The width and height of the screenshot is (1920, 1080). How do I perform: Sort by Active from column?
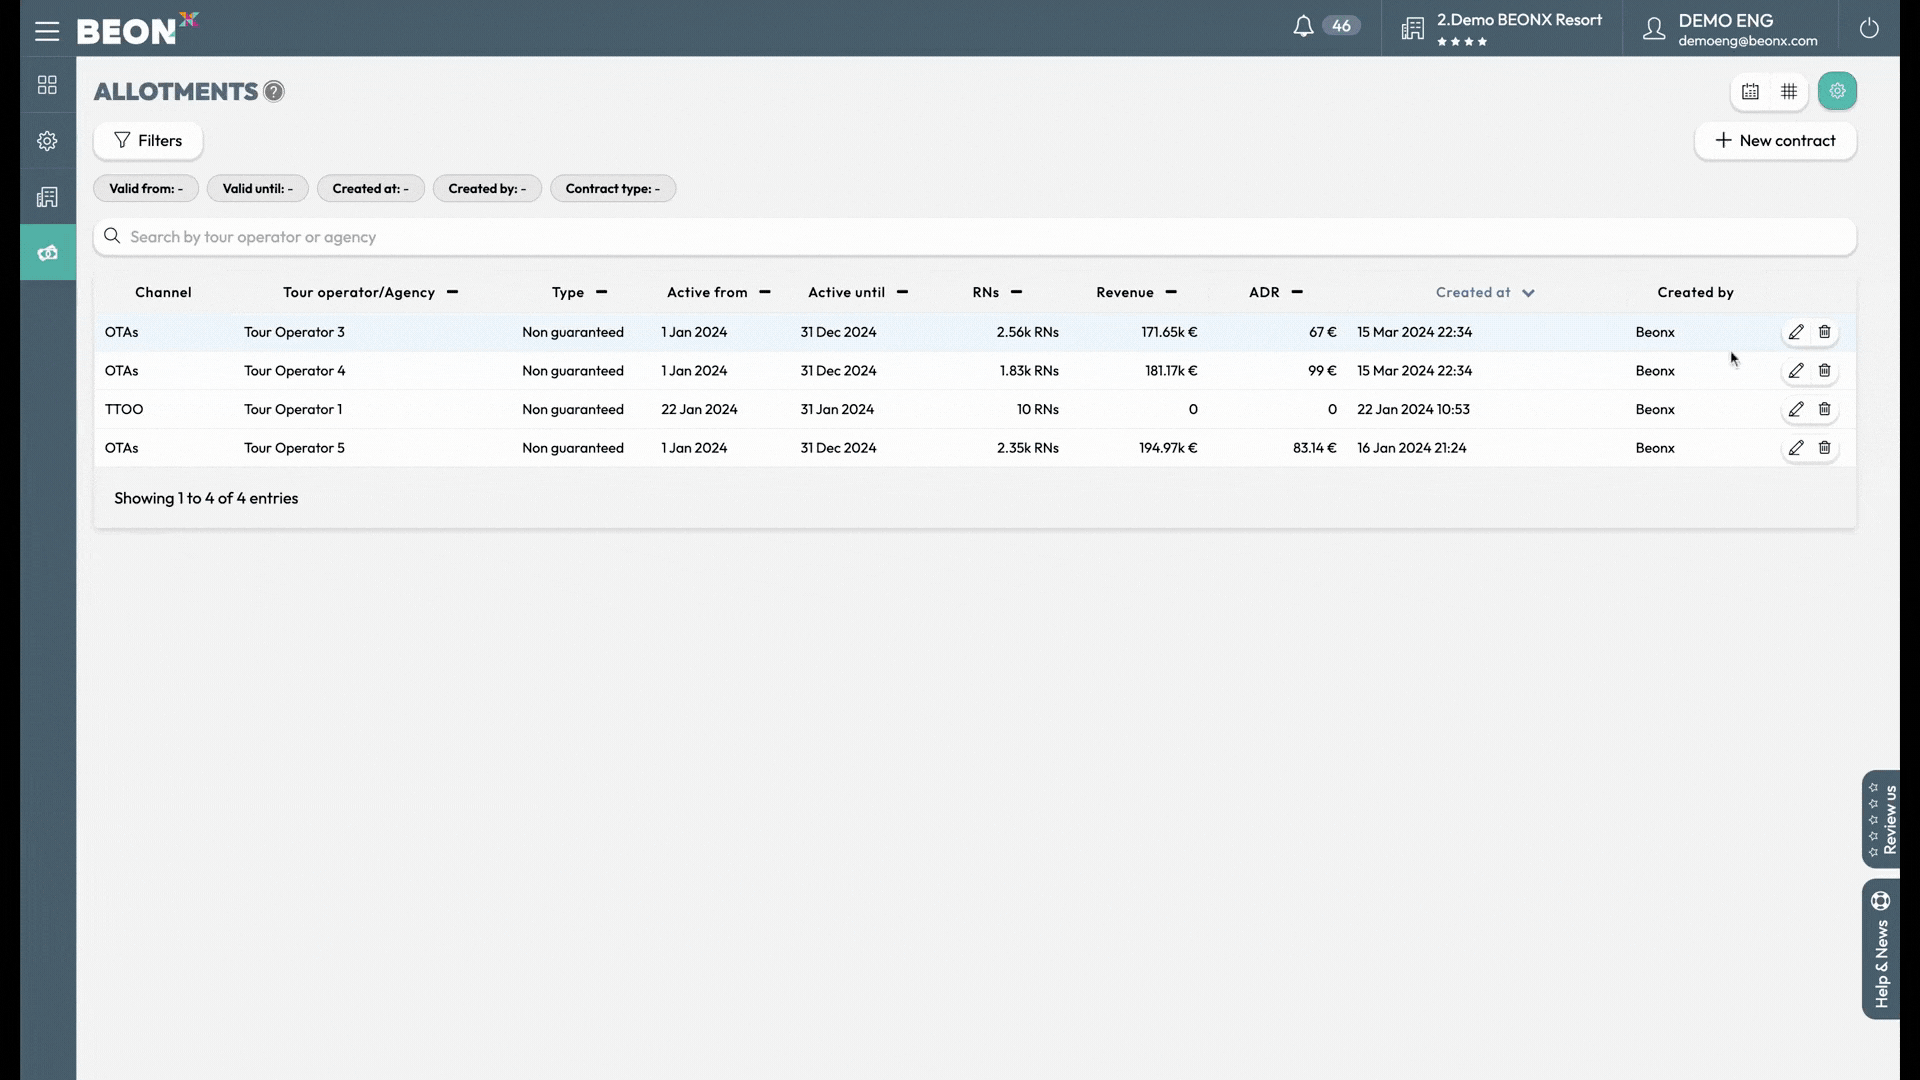pos(718,293)
